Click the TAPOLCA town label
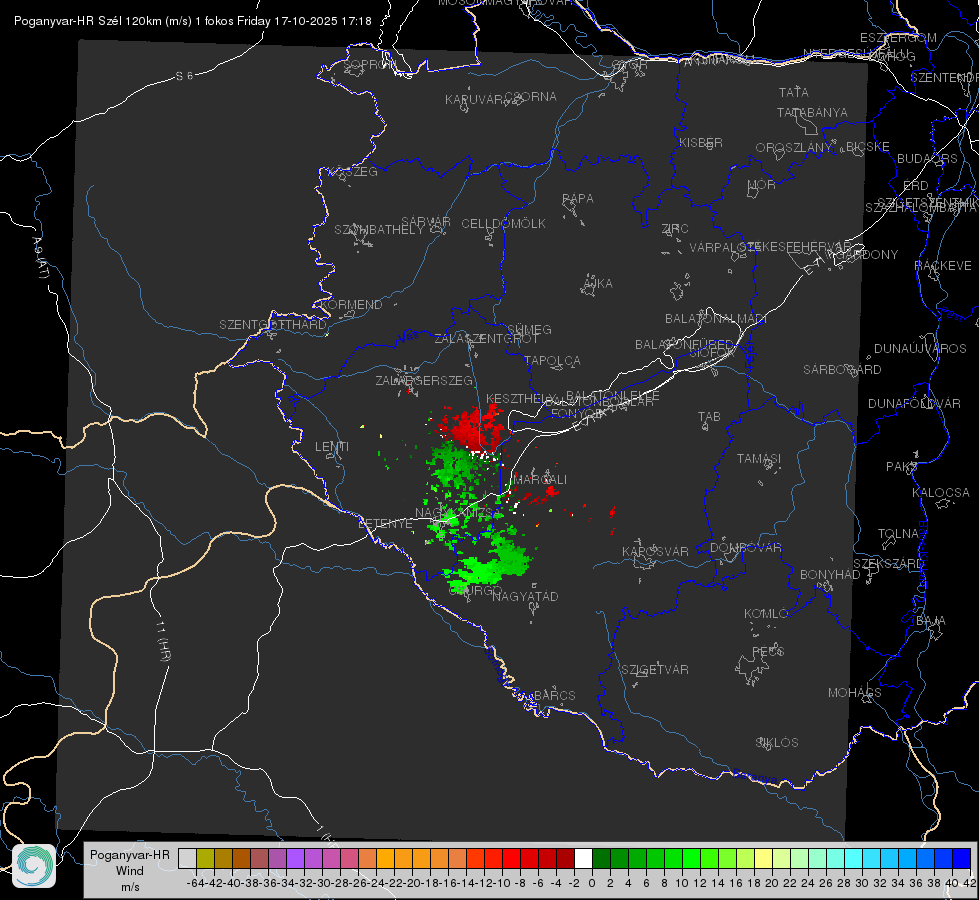This screenshot has height=900, width=979. click(552, 360)
